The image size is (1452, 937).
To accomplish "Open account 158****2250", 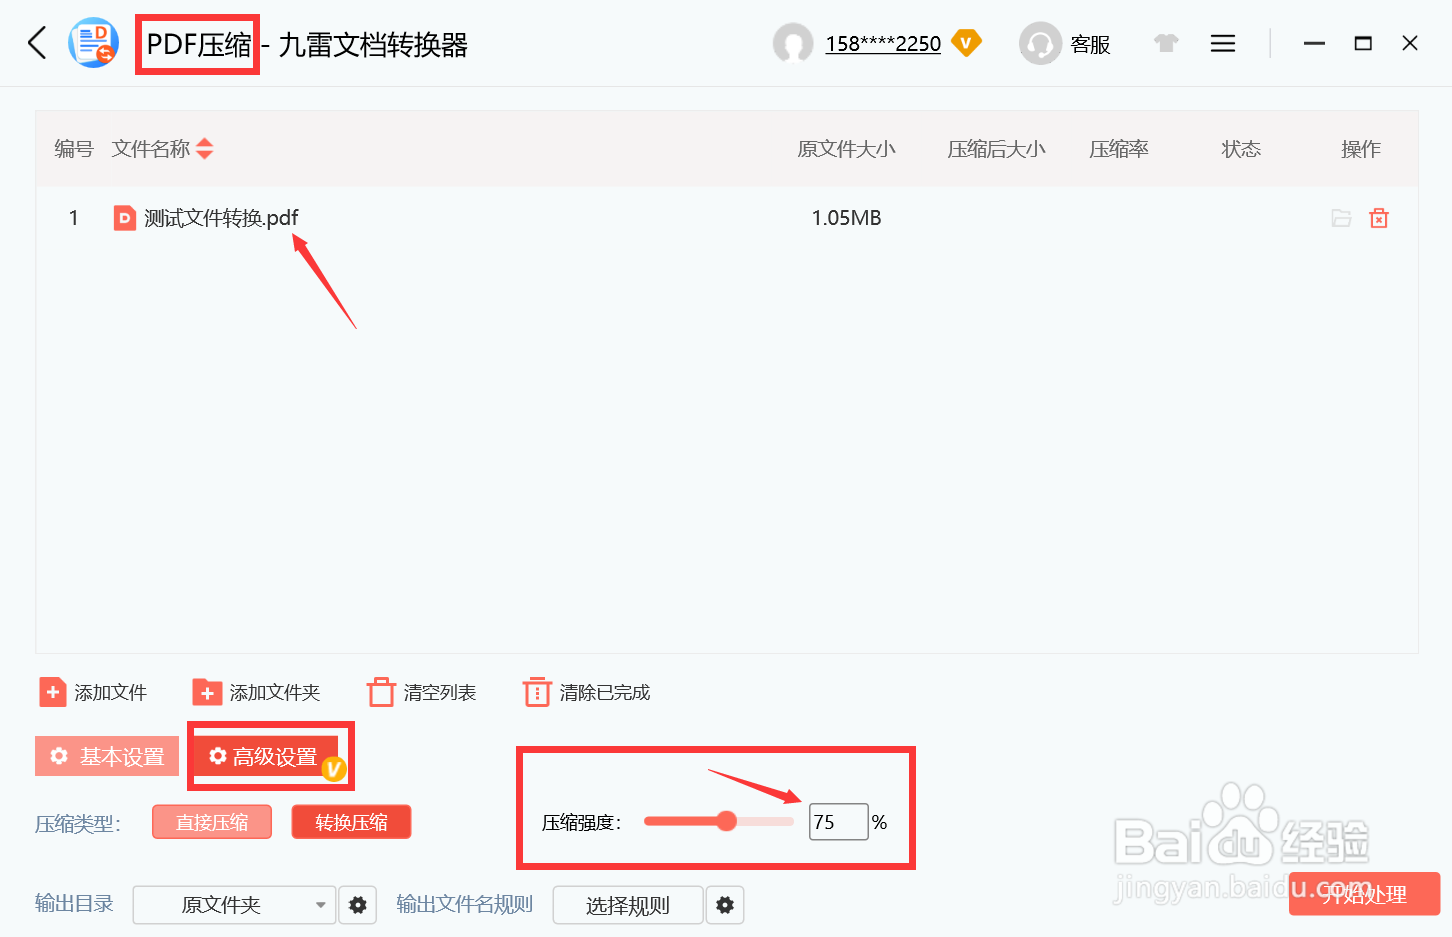I will pos(883,44).
